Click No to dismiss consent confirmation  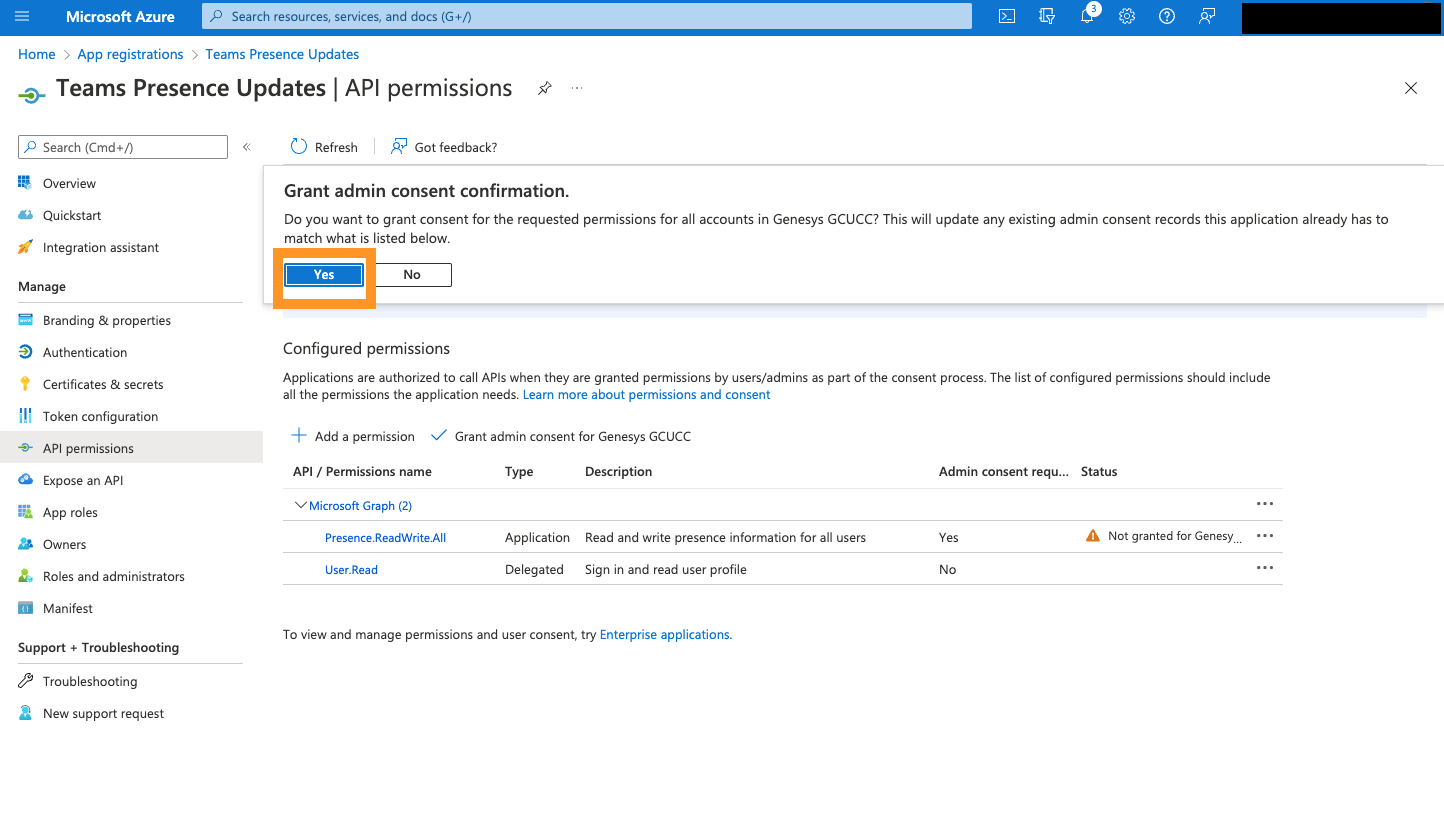[411, 274]
